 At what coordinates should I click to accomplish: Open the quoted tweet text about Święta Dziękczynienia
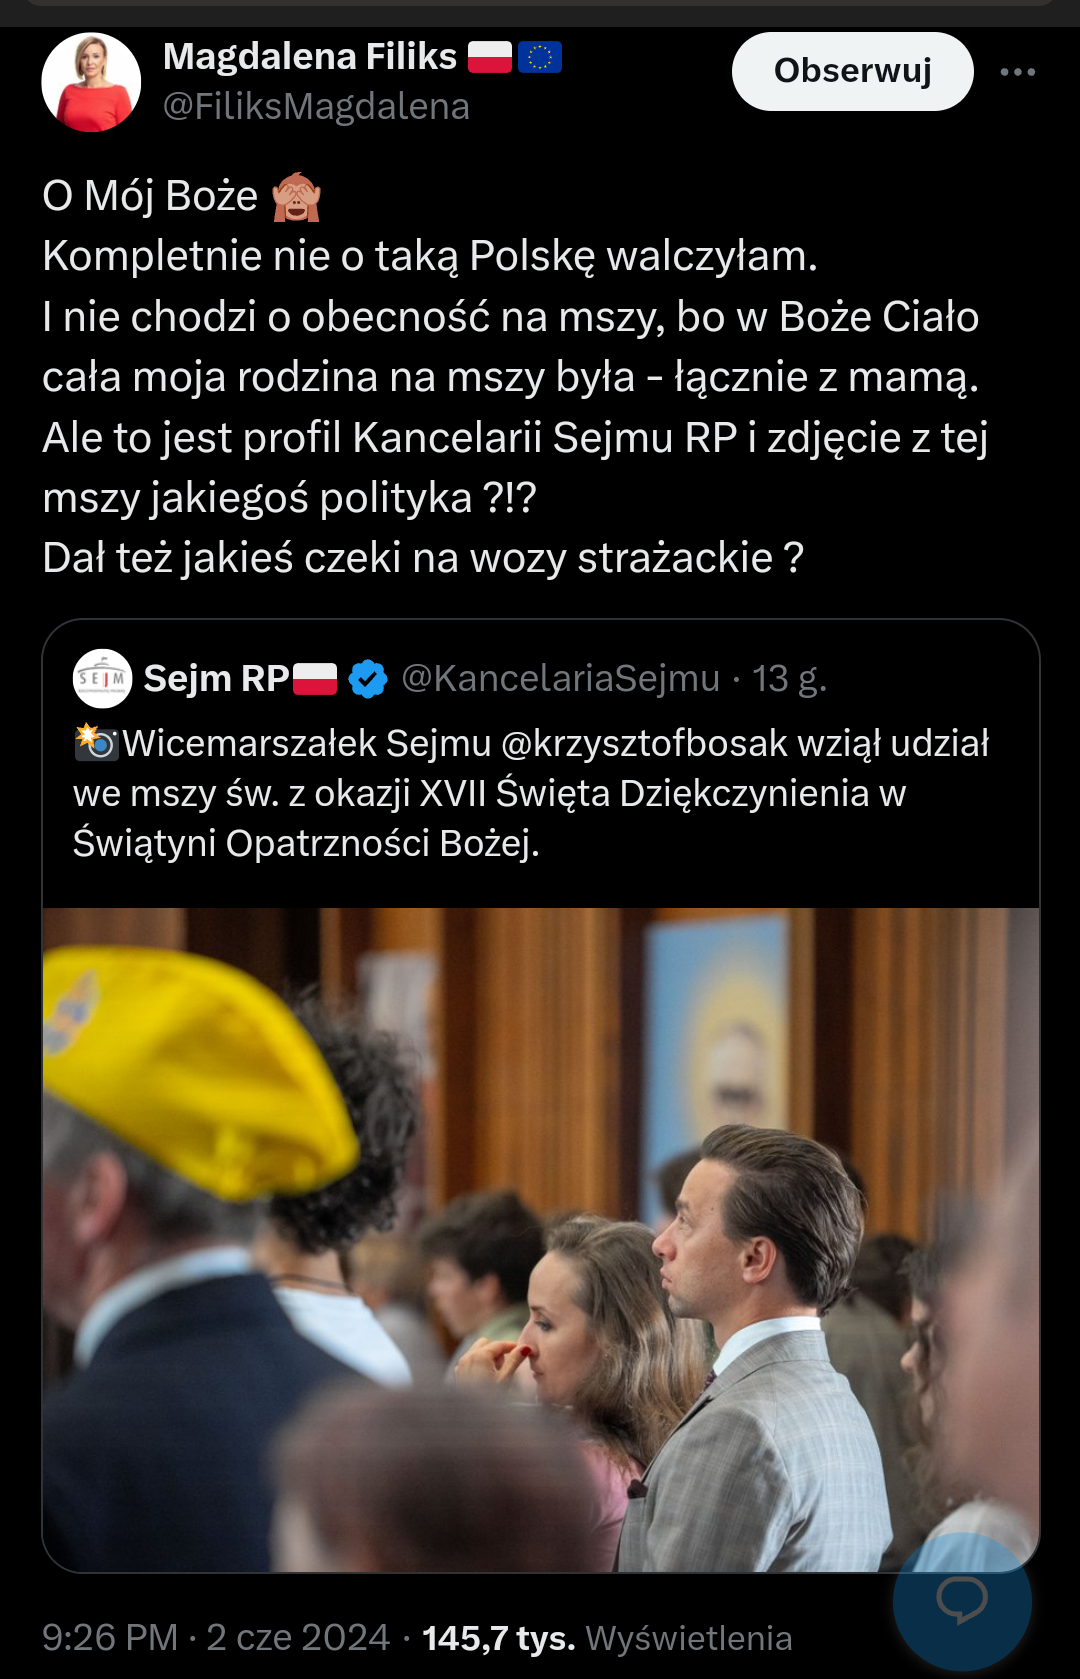coord(531,794)
